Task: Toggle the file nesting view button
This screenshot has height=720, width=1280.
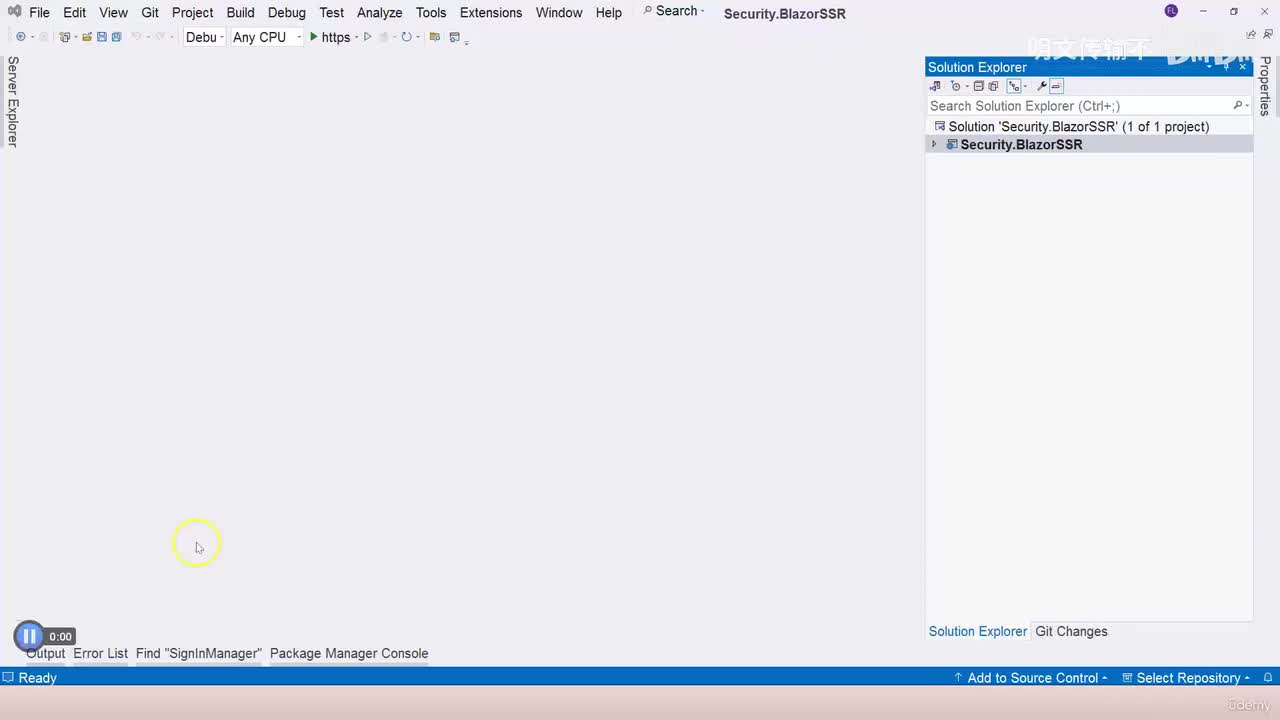Action: tap(1013, 86)
